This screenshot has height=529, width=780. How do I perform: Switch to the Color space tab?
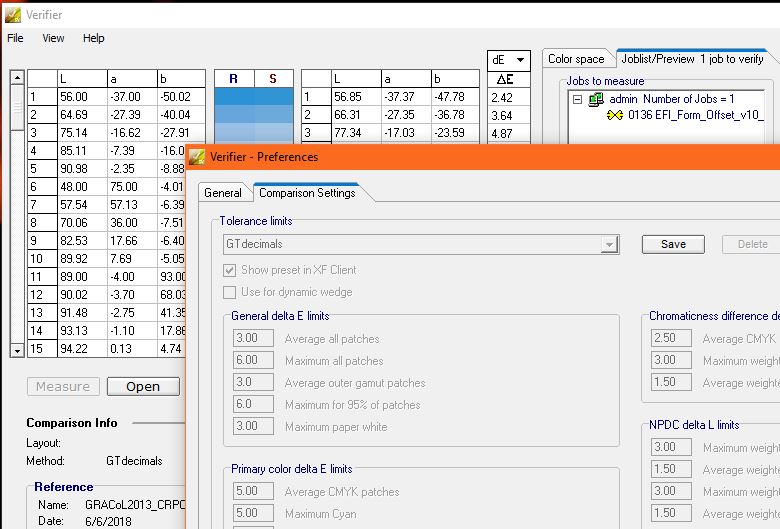576,59
